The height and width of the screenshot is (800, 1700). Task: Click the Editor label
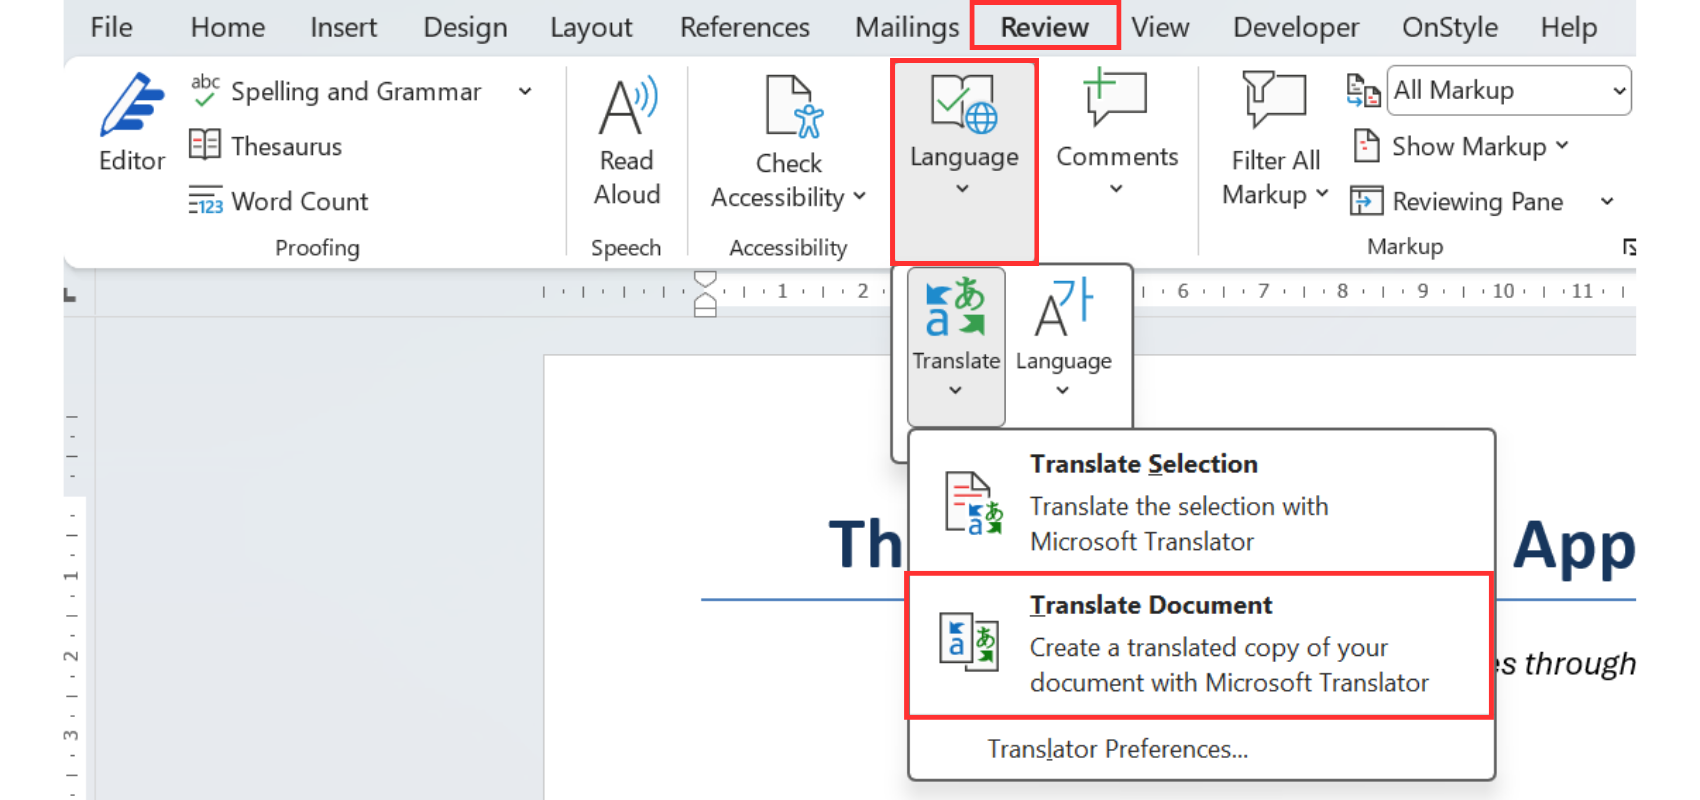pos(132,161)
